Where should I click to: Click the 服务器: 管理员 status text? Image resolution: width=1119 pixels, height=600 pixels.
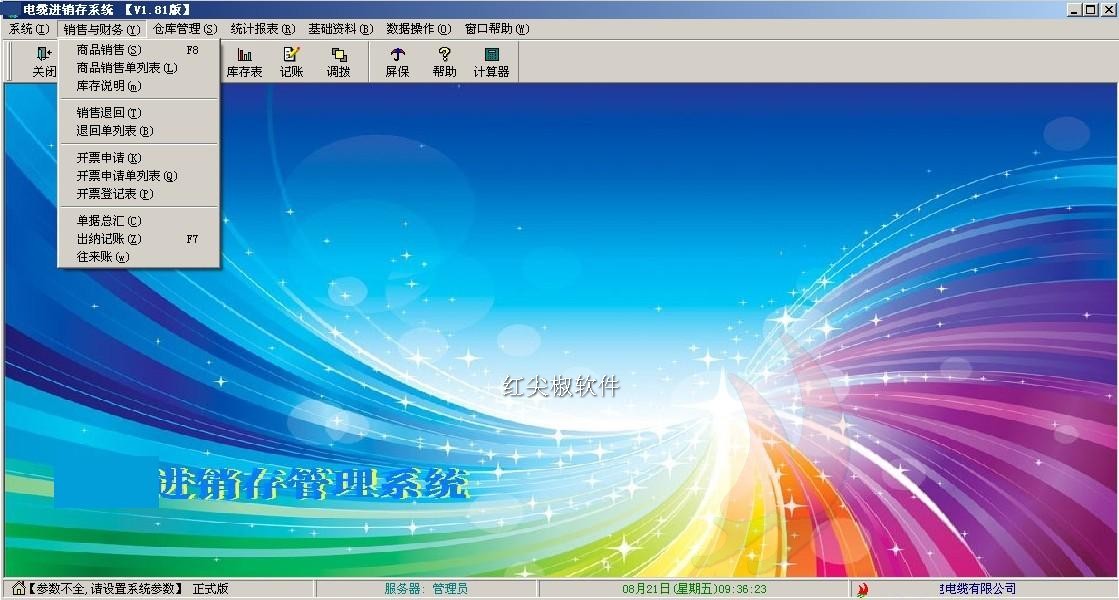click(426, 589)
